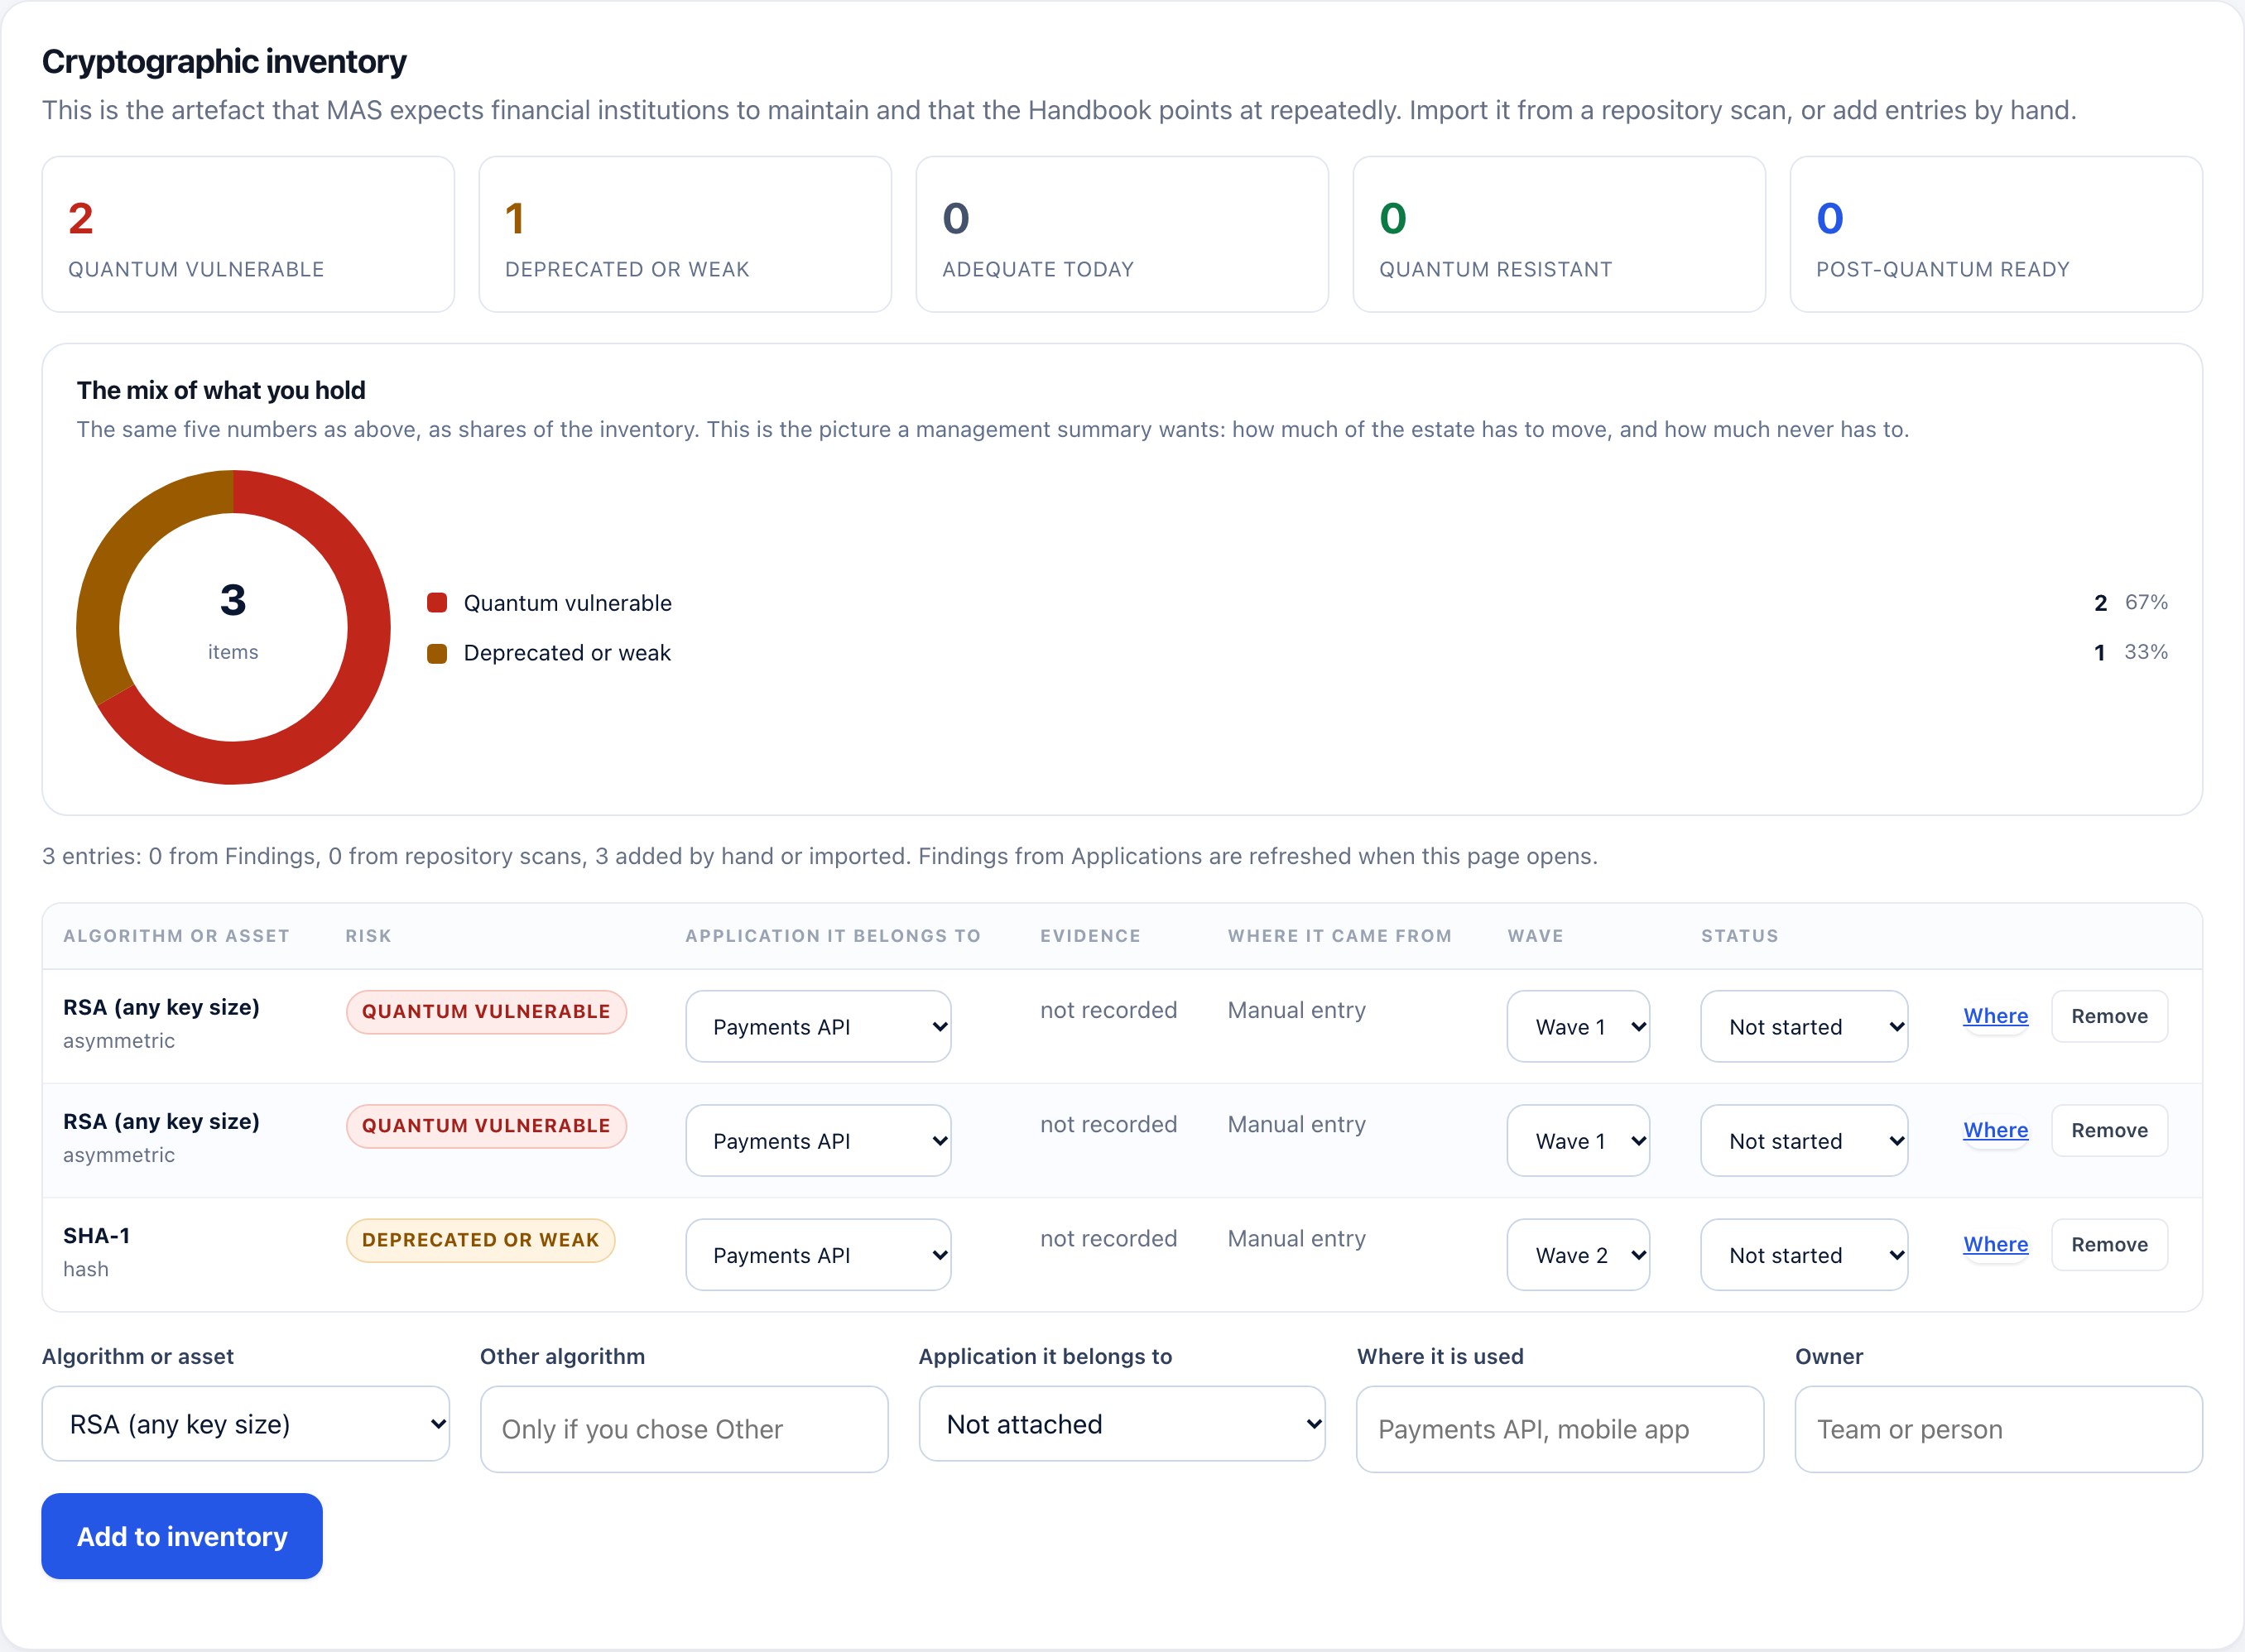Click Quantum Vulnerable badge in second row
This screenshot has height=1652, width=2245.
[486, 1125]
